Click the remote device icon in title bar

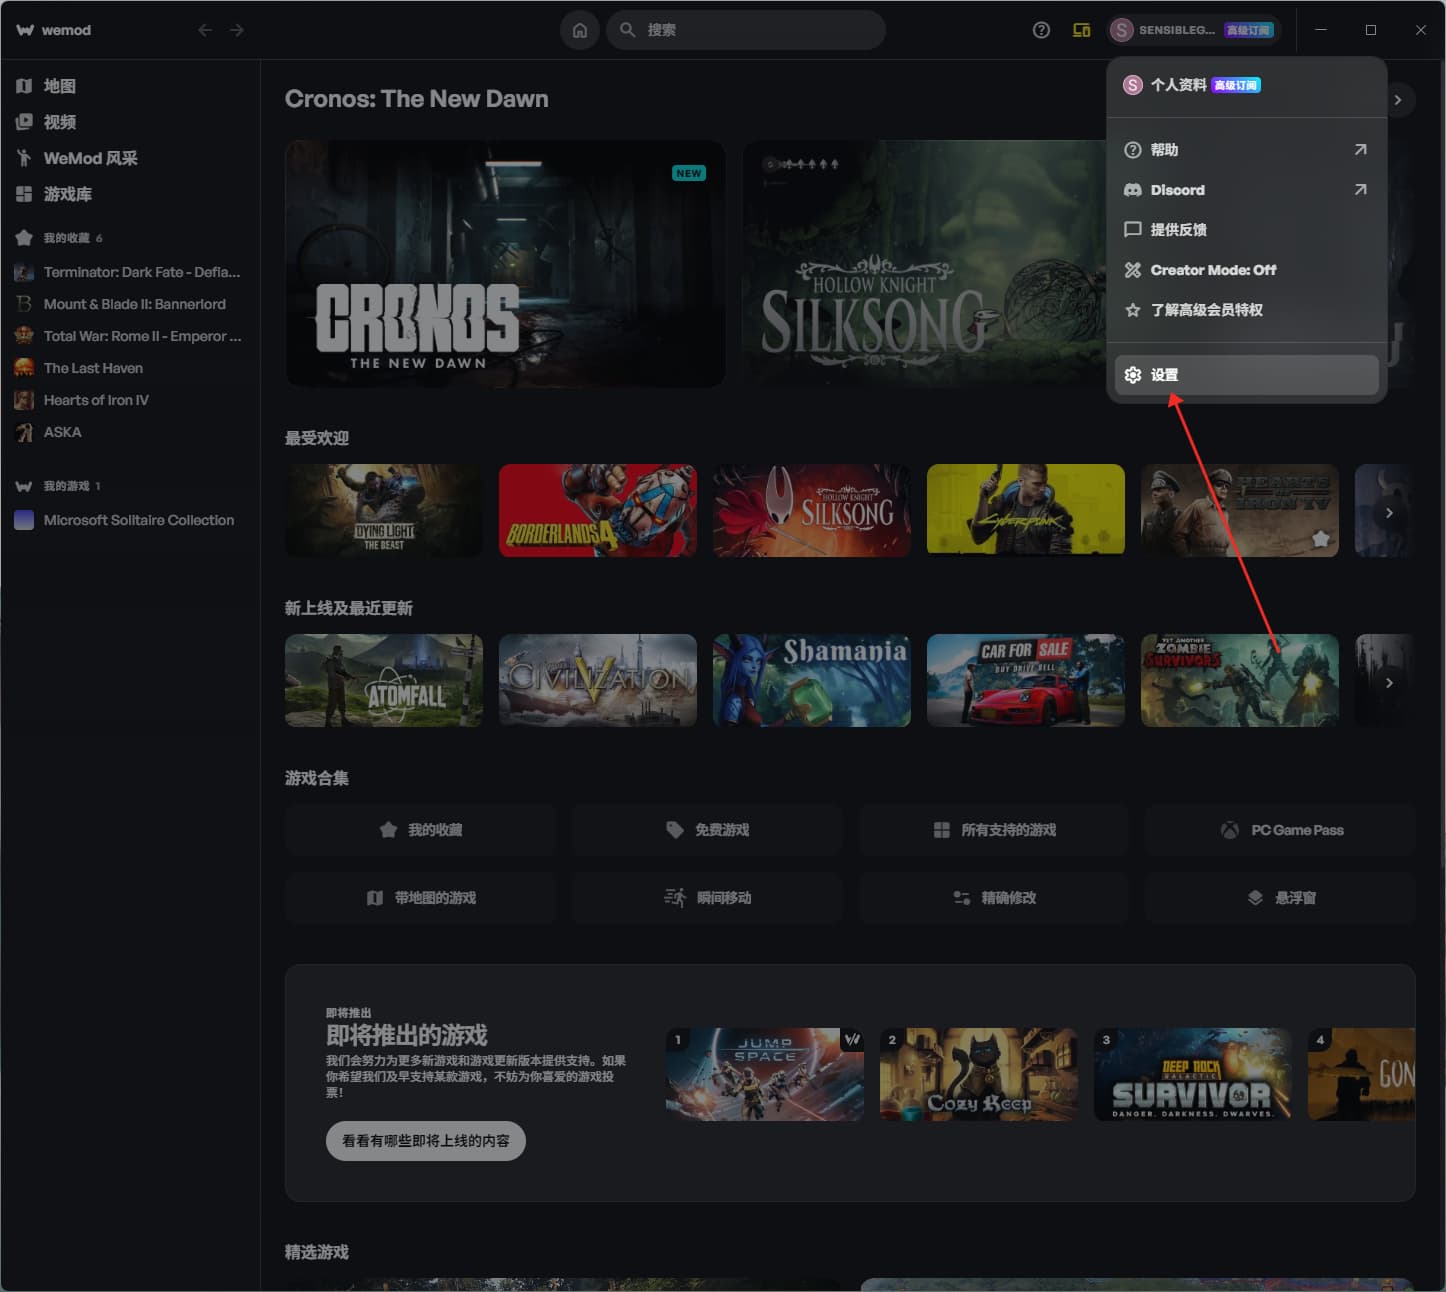[1081, 30]
